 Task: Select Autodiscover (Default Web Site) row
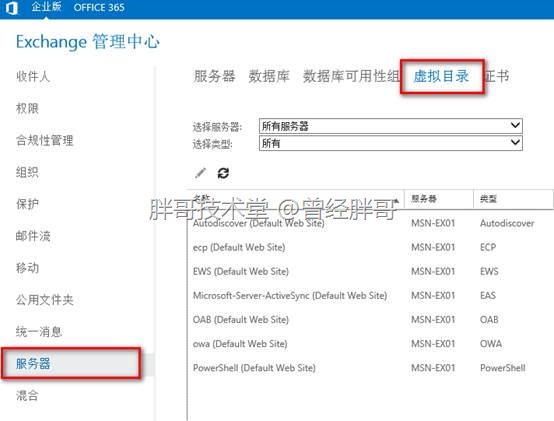click(x=370, y=223)
